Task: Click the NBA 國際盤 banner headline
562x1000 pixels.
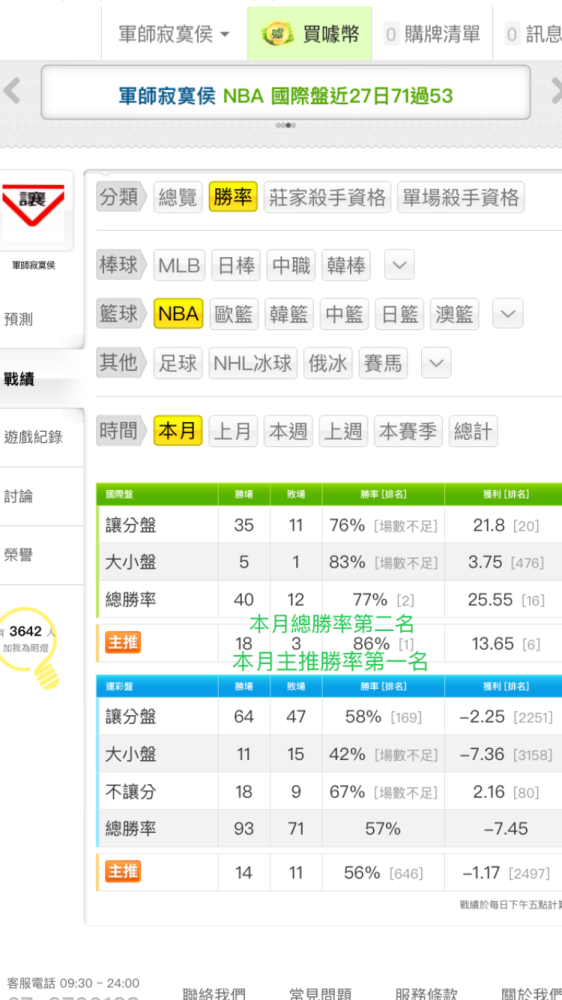Action: coord(286,96)
